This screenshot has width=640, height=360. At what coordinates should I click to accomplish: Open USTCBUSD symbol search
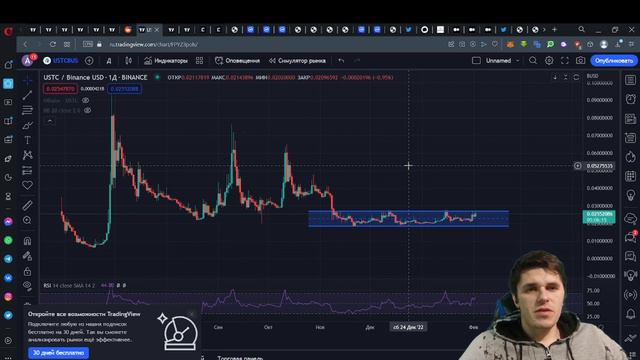(61, 60)
